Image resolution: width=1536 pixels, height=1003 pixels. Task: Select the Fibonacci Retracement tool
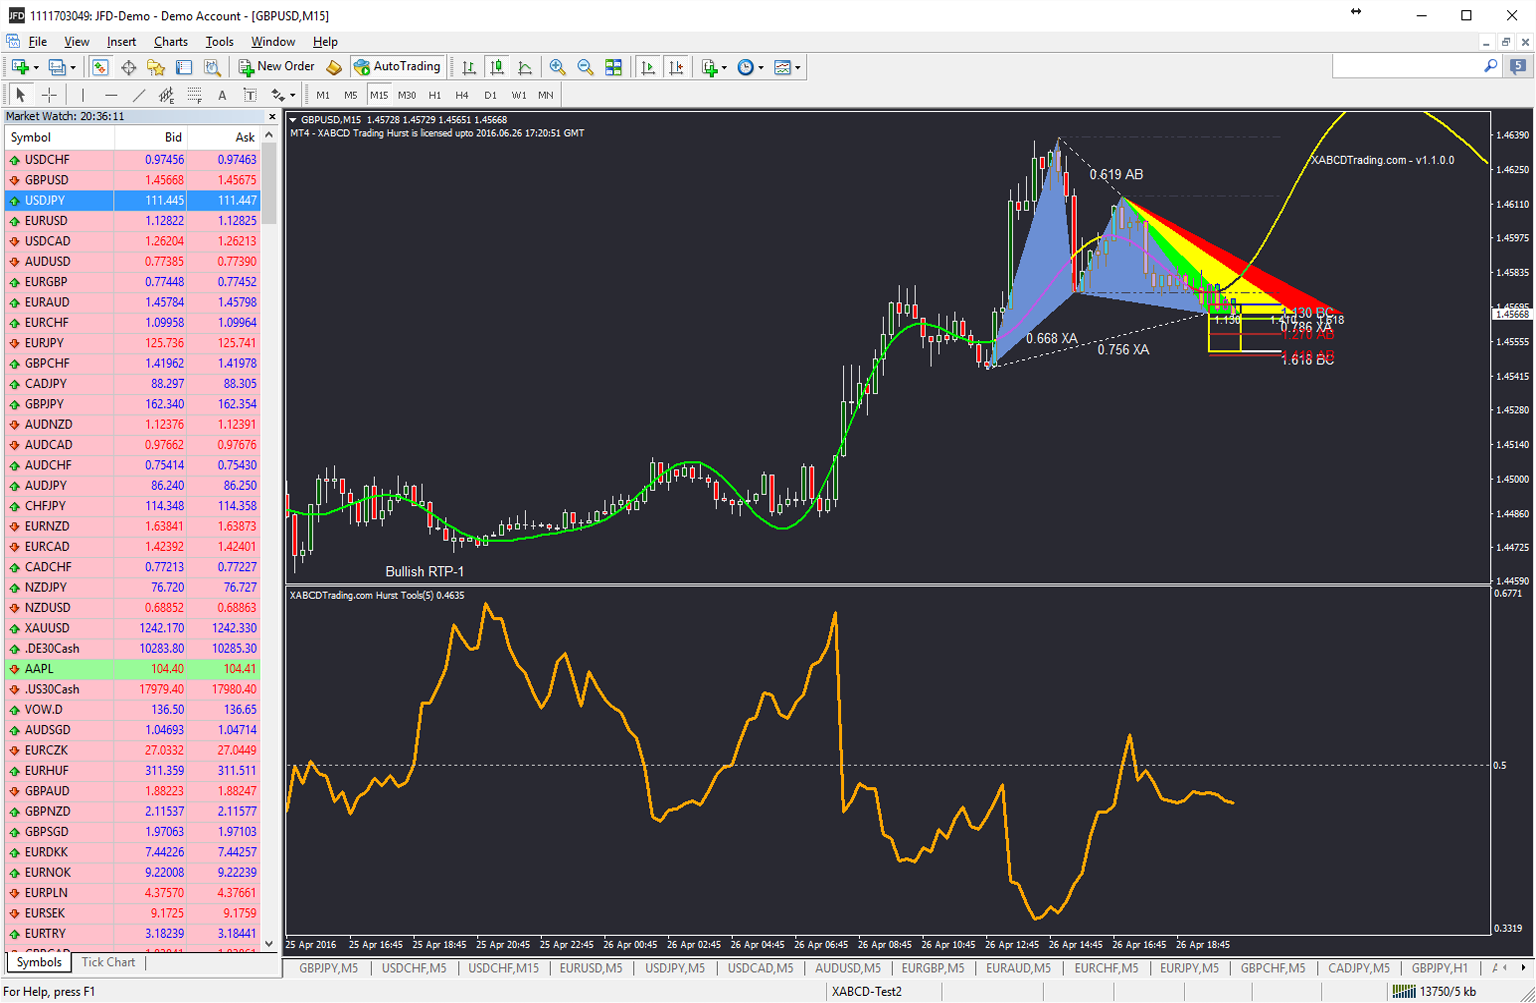pos(195,95)
